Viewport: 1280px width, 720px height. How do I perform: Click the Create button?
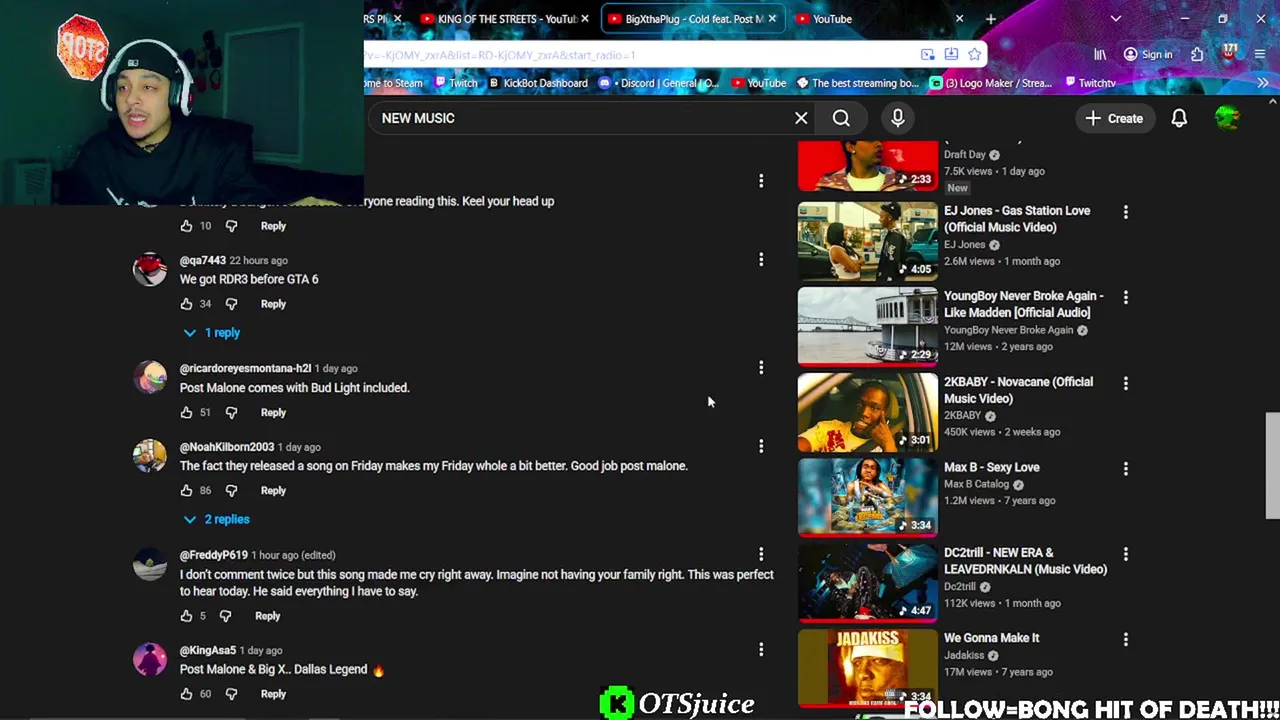coord(1114,118)
